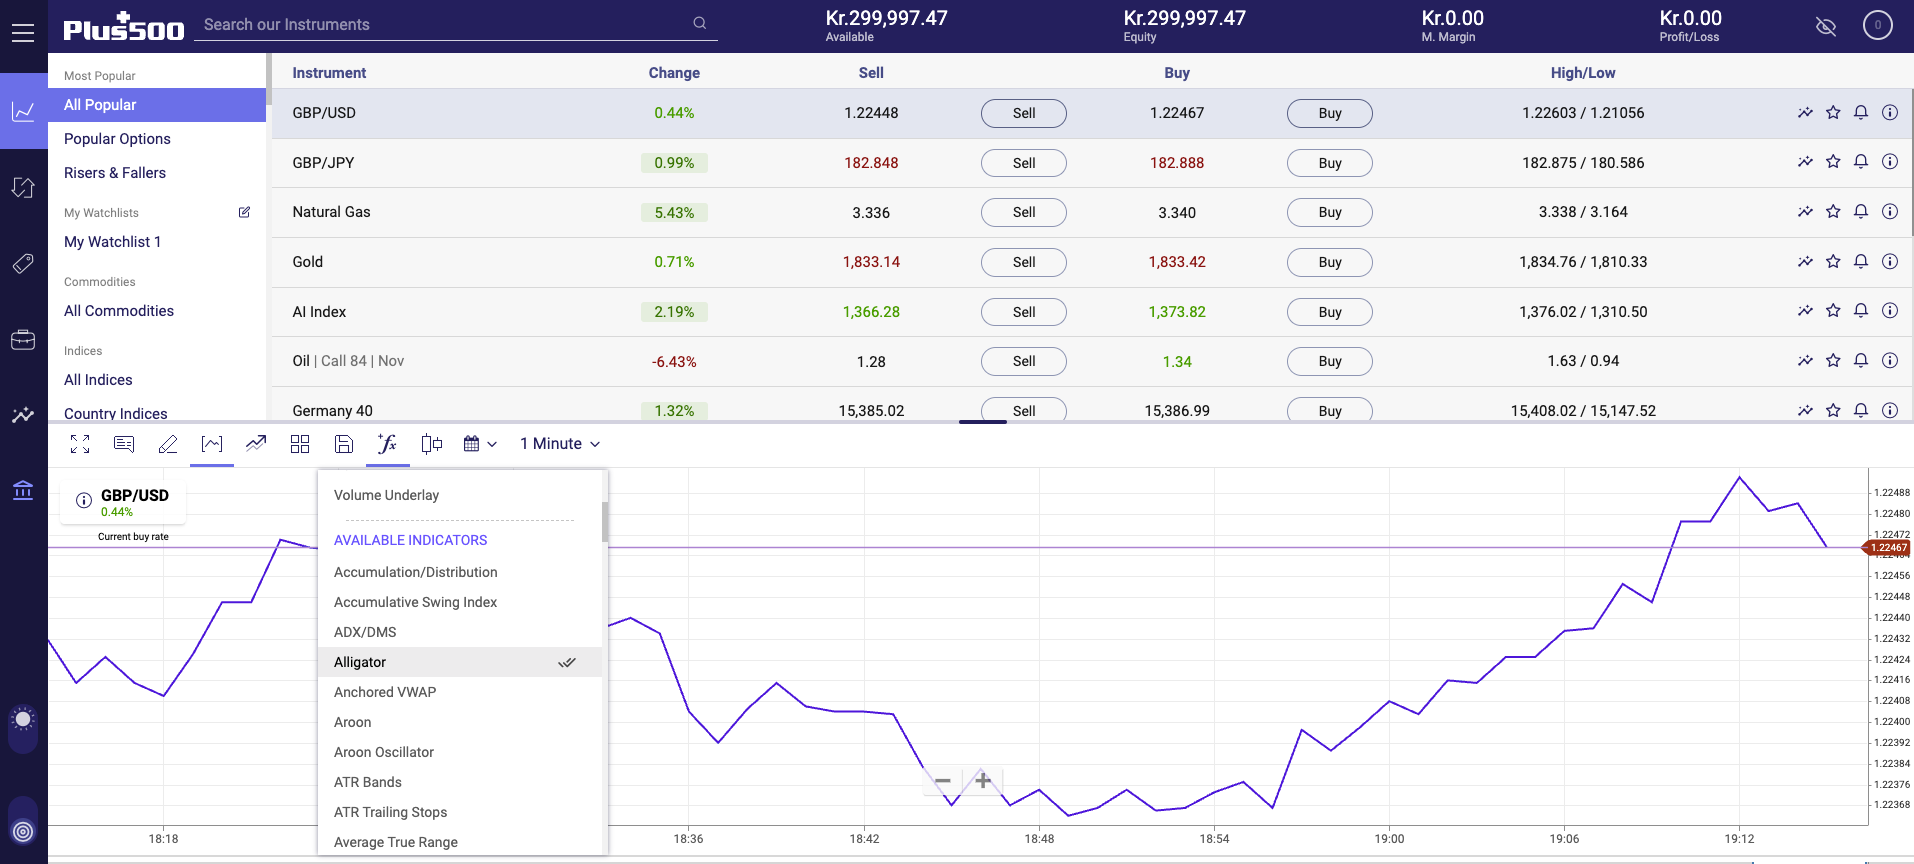Open GBP/USD info on chart label
Image resolution: width=1914 pixels, height=864 pixels.
click(x=84, y=500)
